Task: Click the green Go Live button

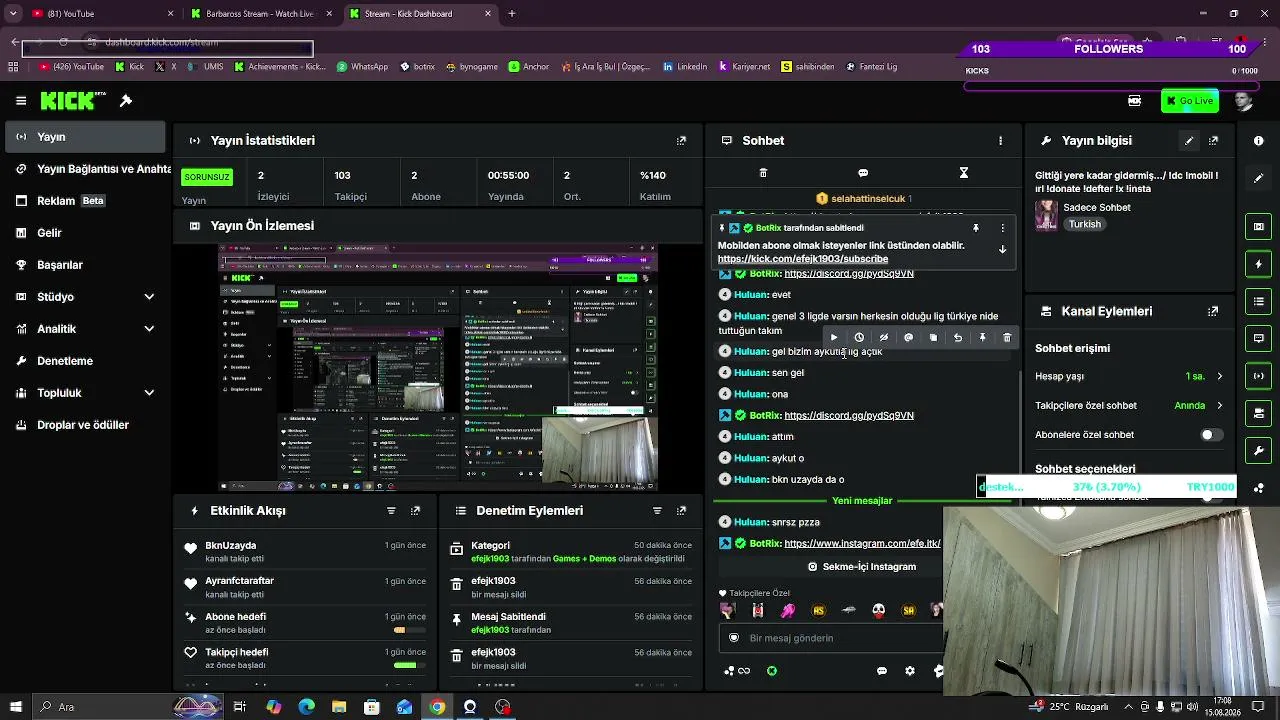Action: tap(1190, 101)
